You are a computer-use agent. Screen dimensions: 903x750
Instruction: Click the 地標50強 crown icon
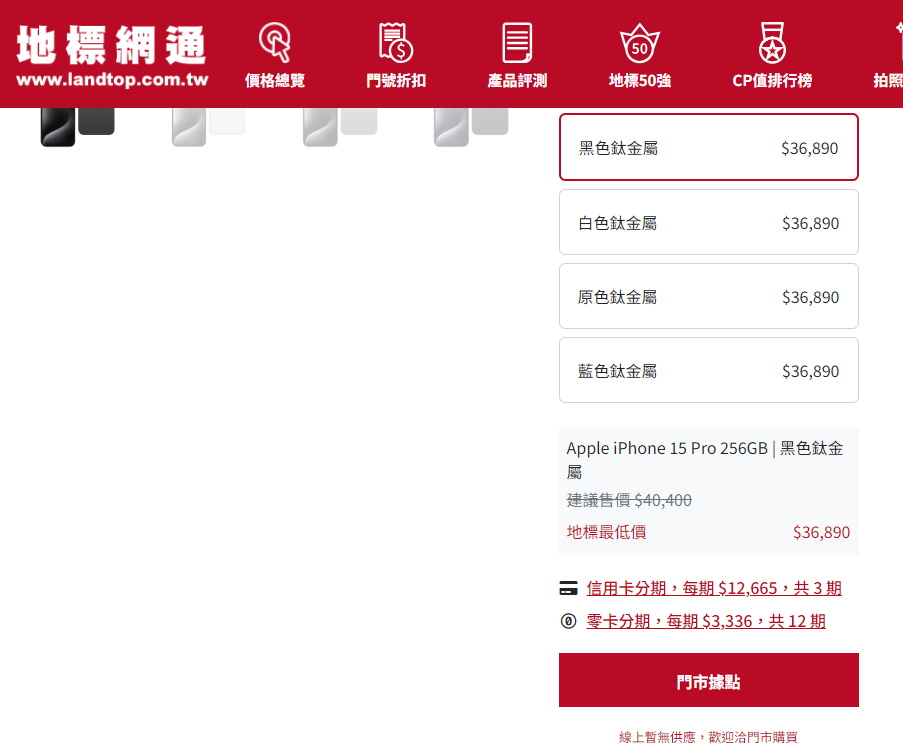coord(639,42)
